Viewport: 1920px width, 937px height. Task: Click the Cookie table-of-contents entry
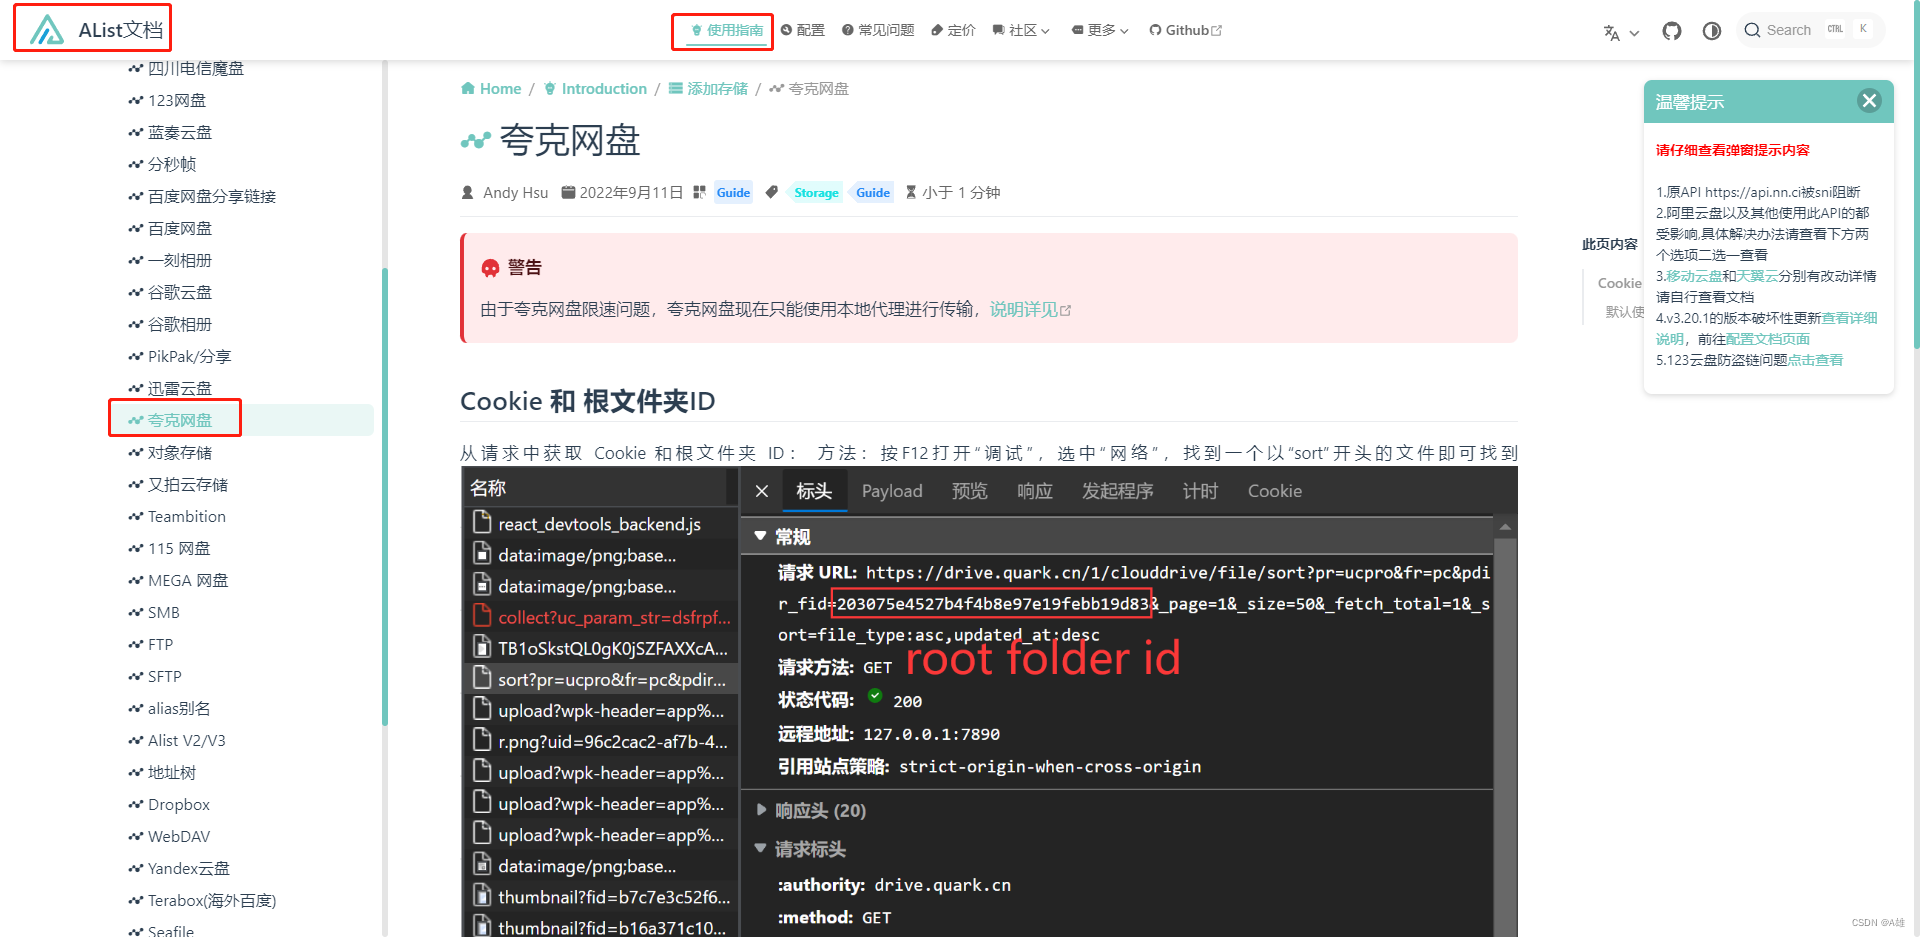pyautogui.click(x=1619, y=283)
